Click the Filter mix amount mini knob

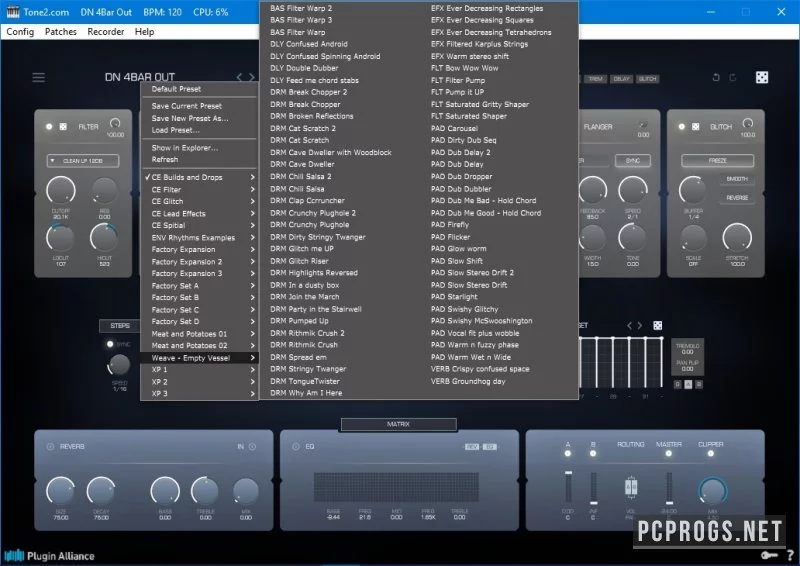[115, 124]
